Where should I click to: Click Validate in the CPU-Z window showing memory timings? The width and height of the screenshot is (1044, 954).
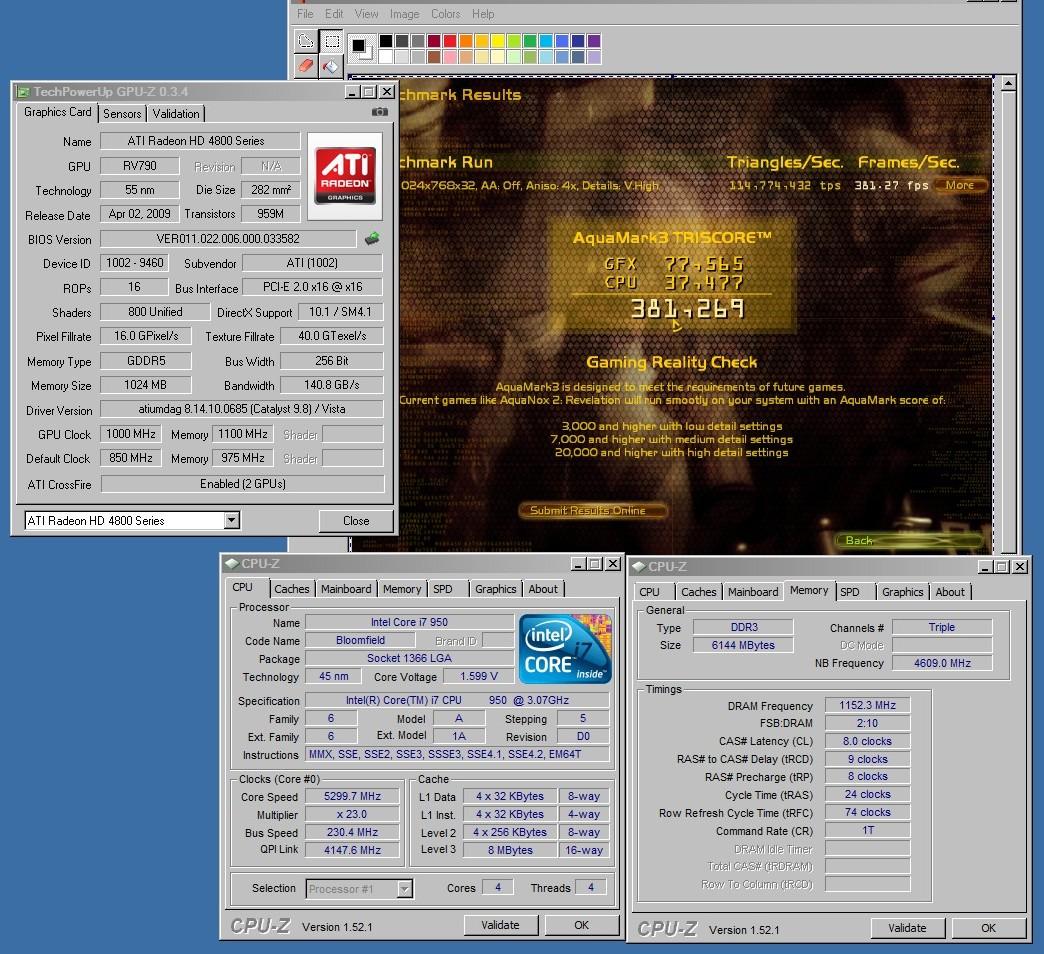(907, 928)
